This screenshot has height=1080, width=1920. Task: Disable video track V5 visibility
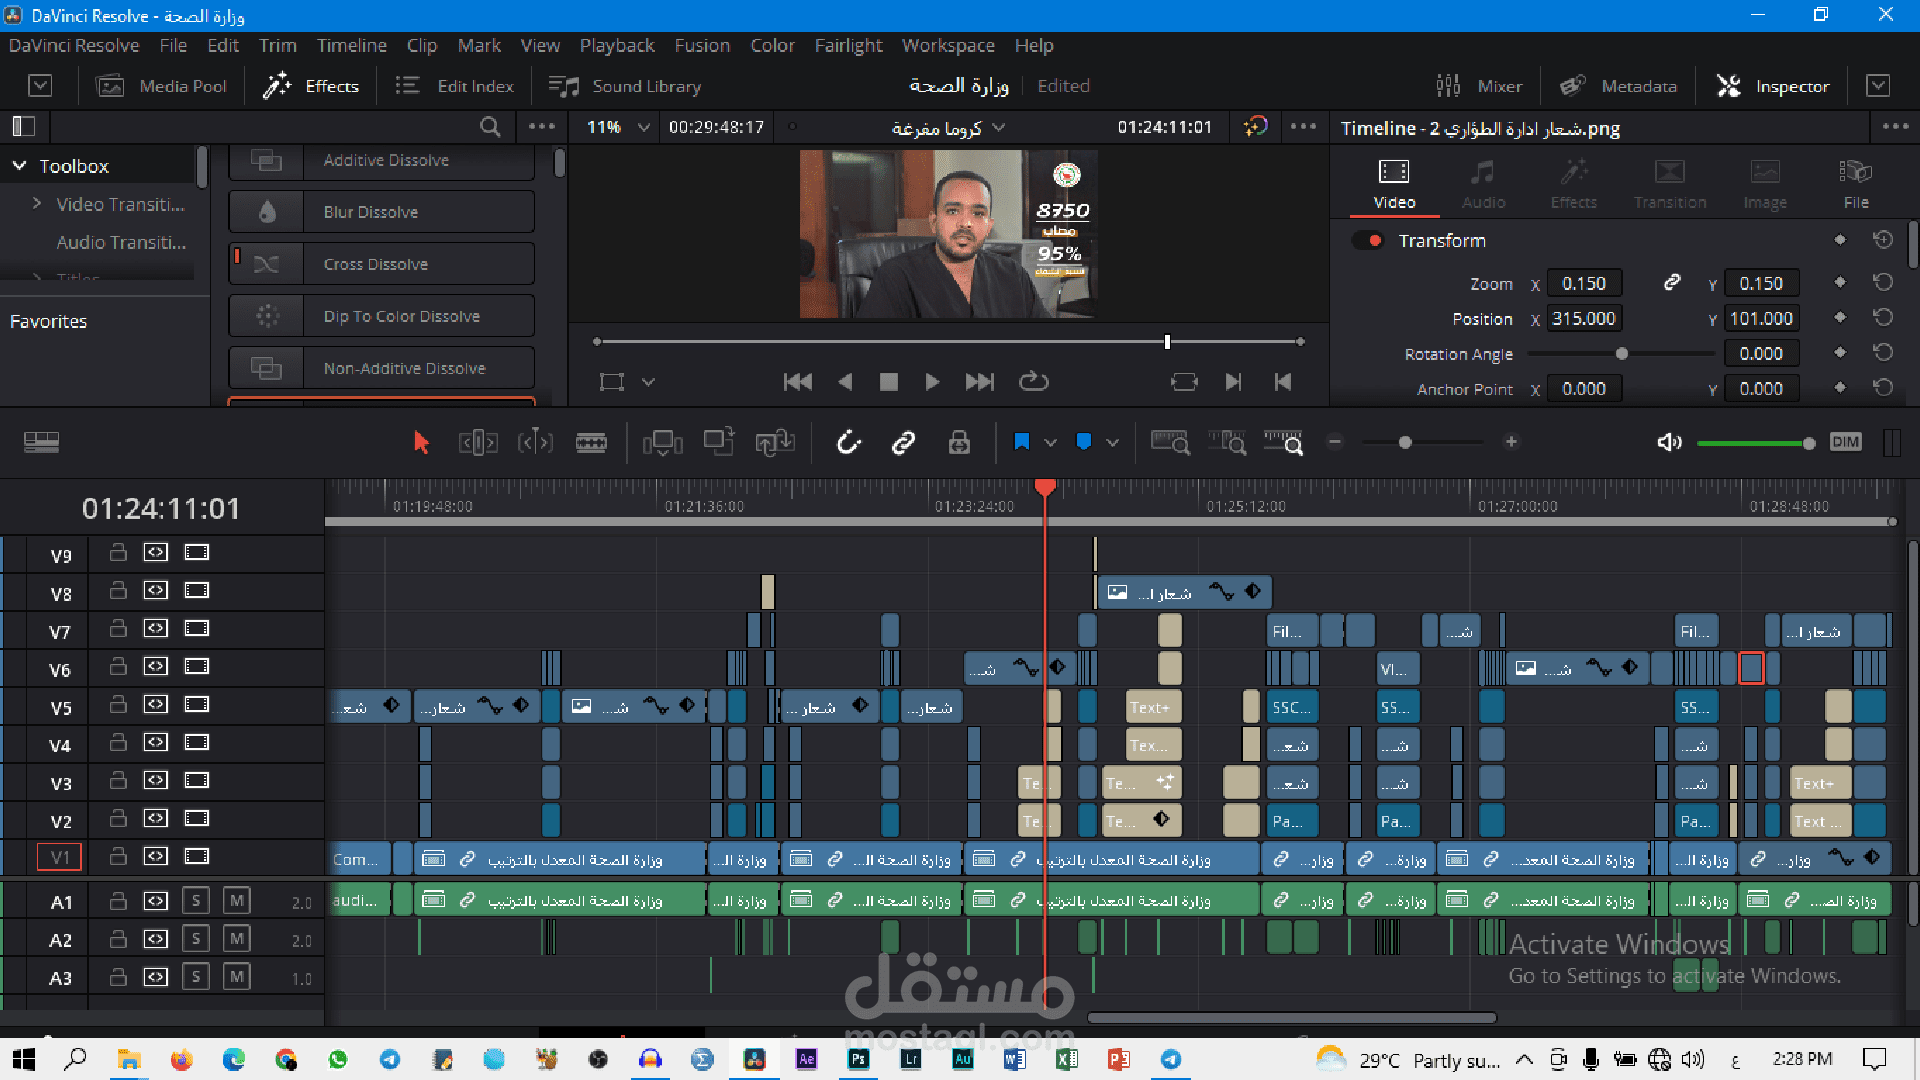point(197,704)
